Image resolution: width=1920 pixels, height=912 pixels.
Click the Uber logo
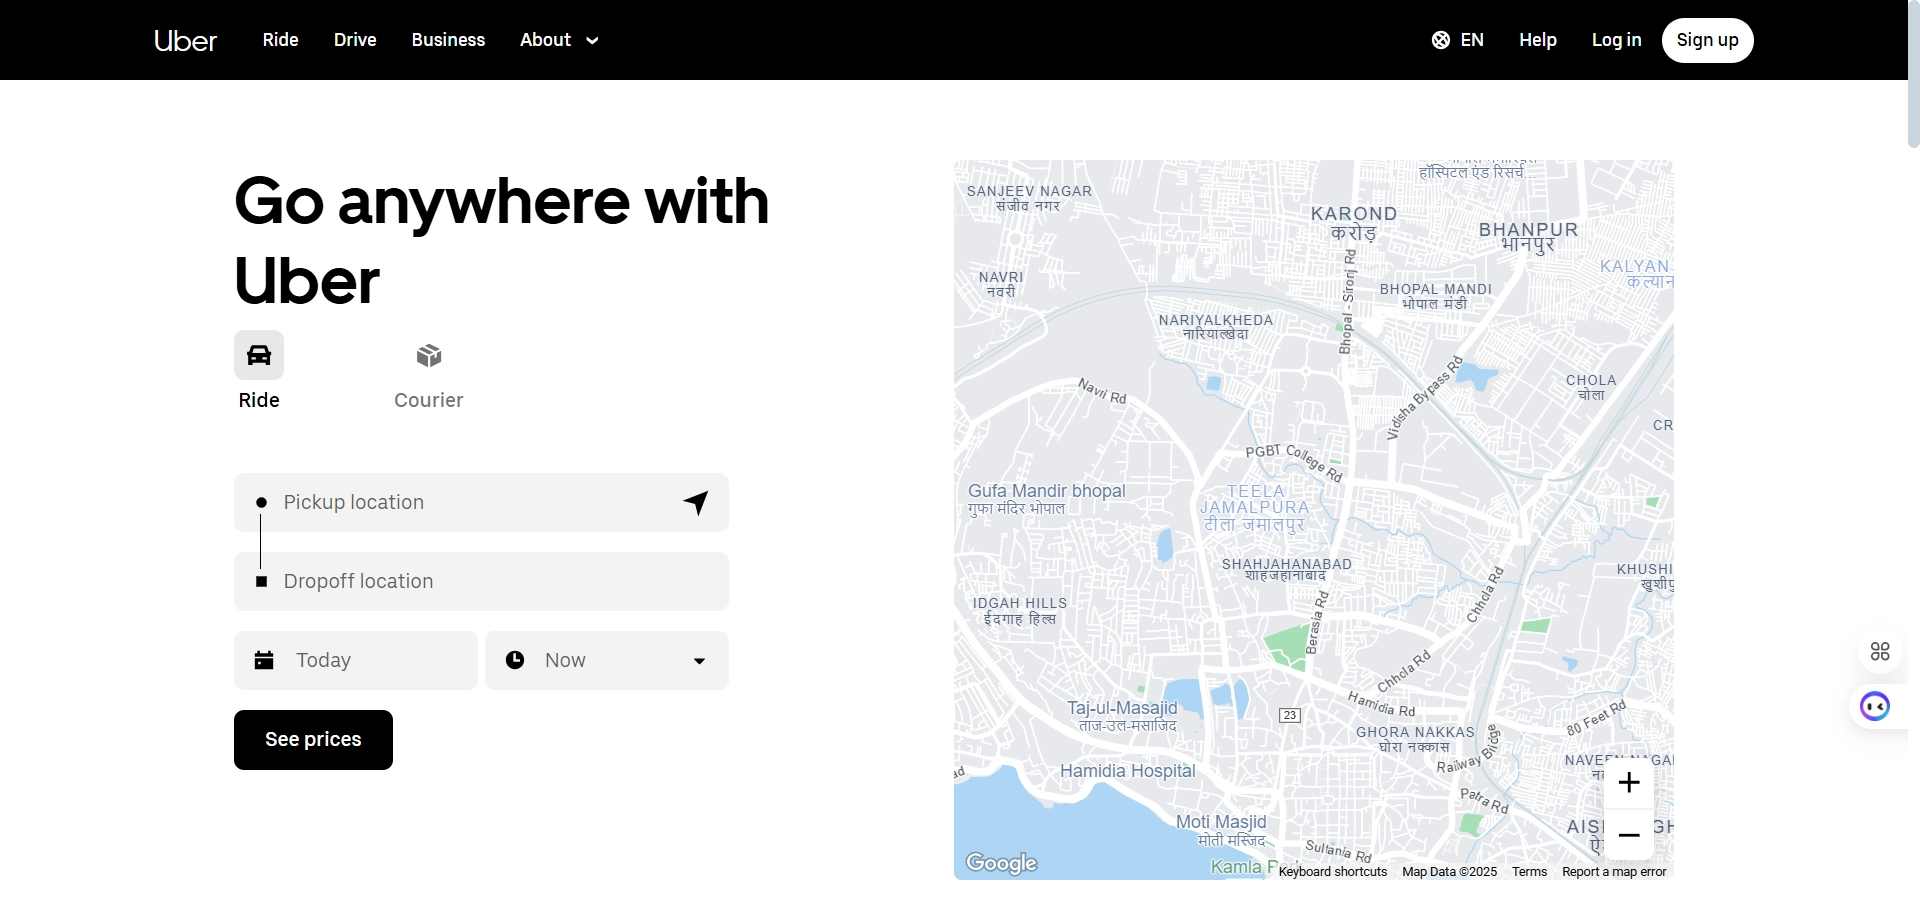(x=184, y=40)
